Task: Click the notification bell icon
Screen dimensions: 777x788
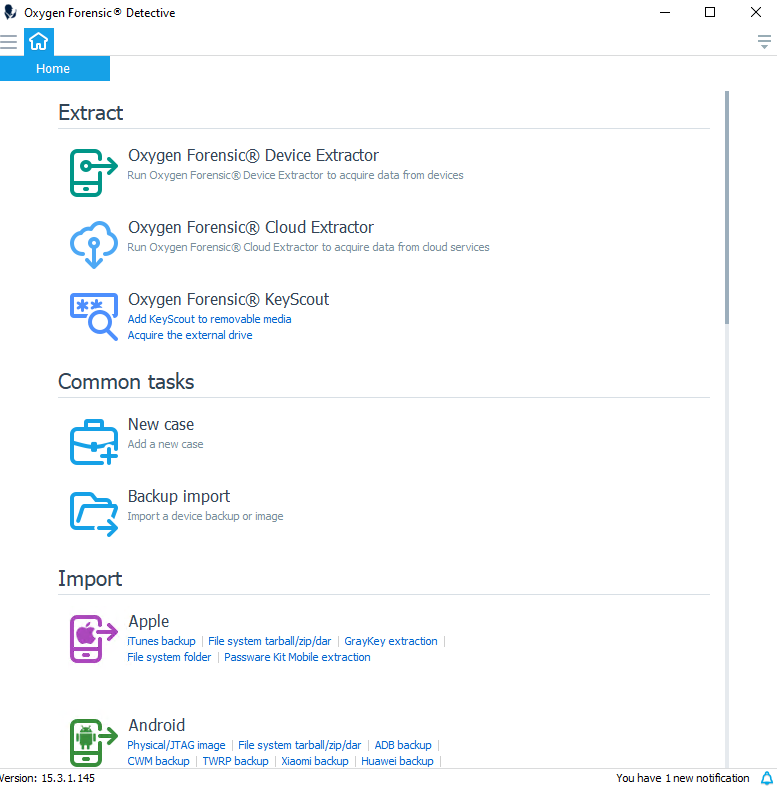Action: [x=766, y=778]
